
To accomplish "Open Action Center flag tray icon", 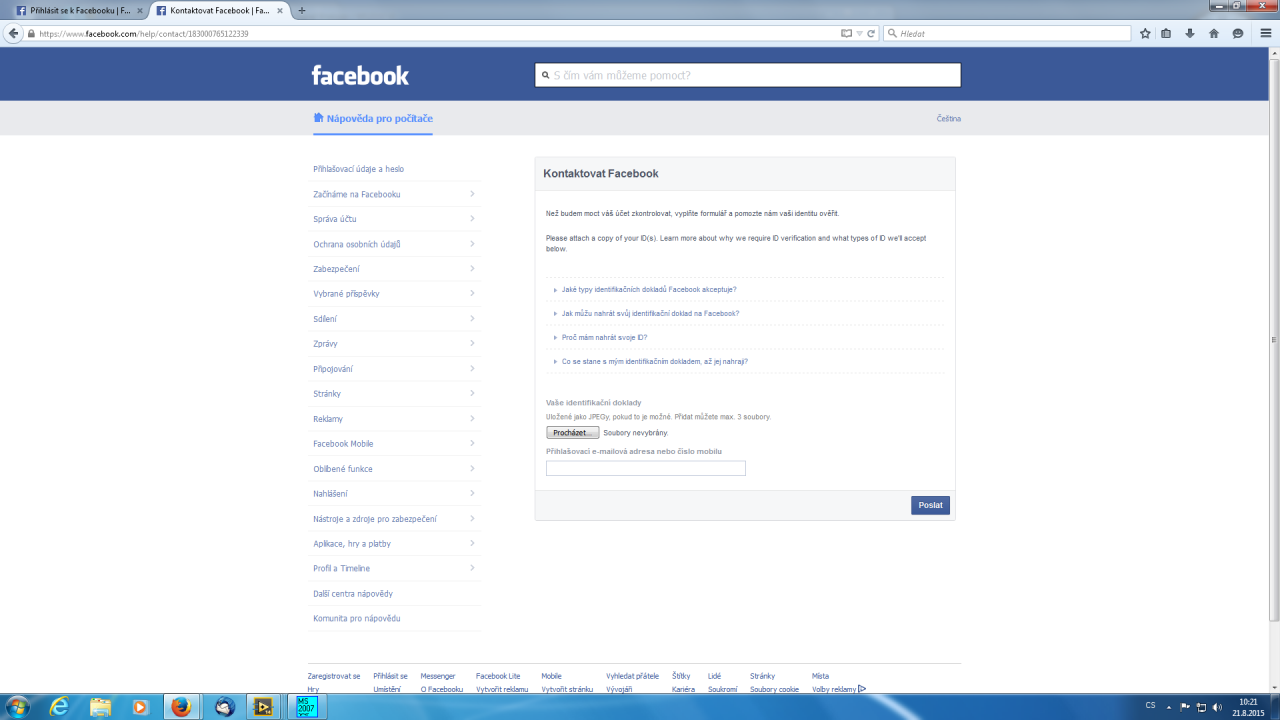I will point(1187,706).
